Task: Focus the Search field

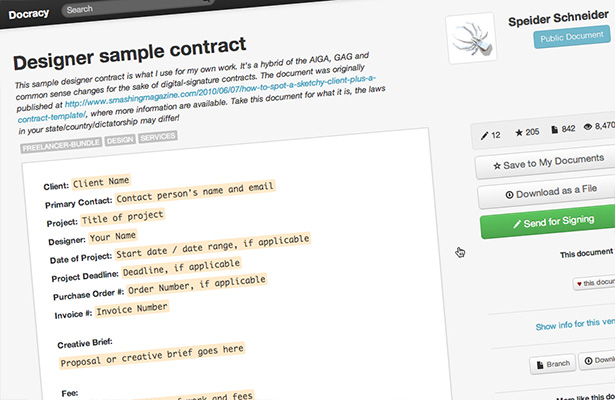Action: [x=137, y=5]
